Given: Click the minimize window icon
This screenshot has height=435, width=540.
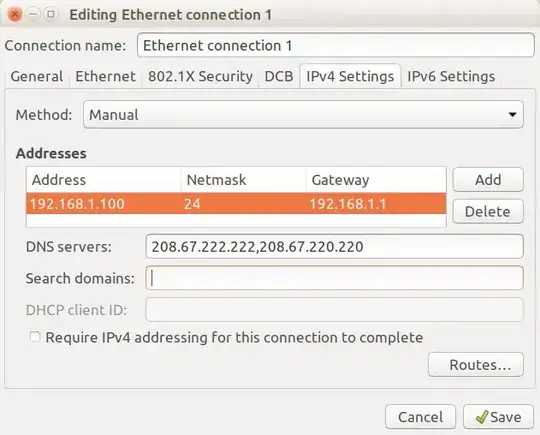Looking at the screenshot, I should pyautogui.click(x=33, y=14).
